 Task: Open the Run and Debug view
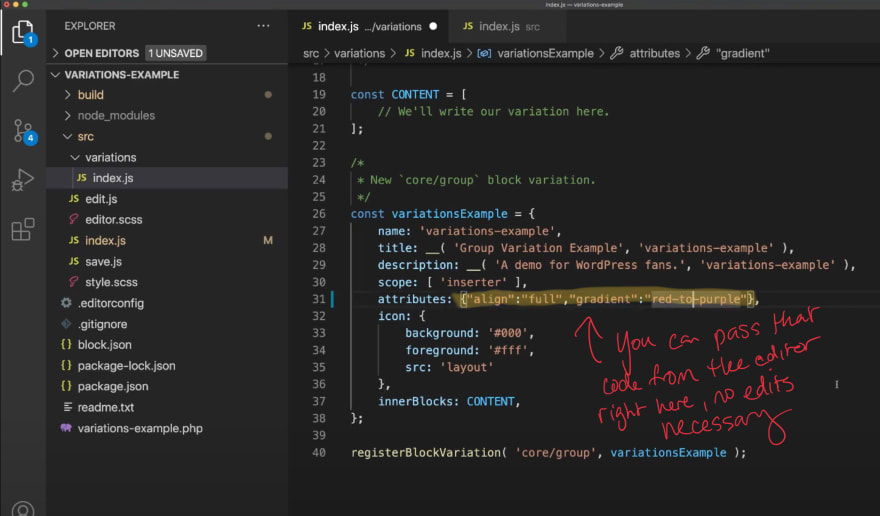click(x=23, y=180)
